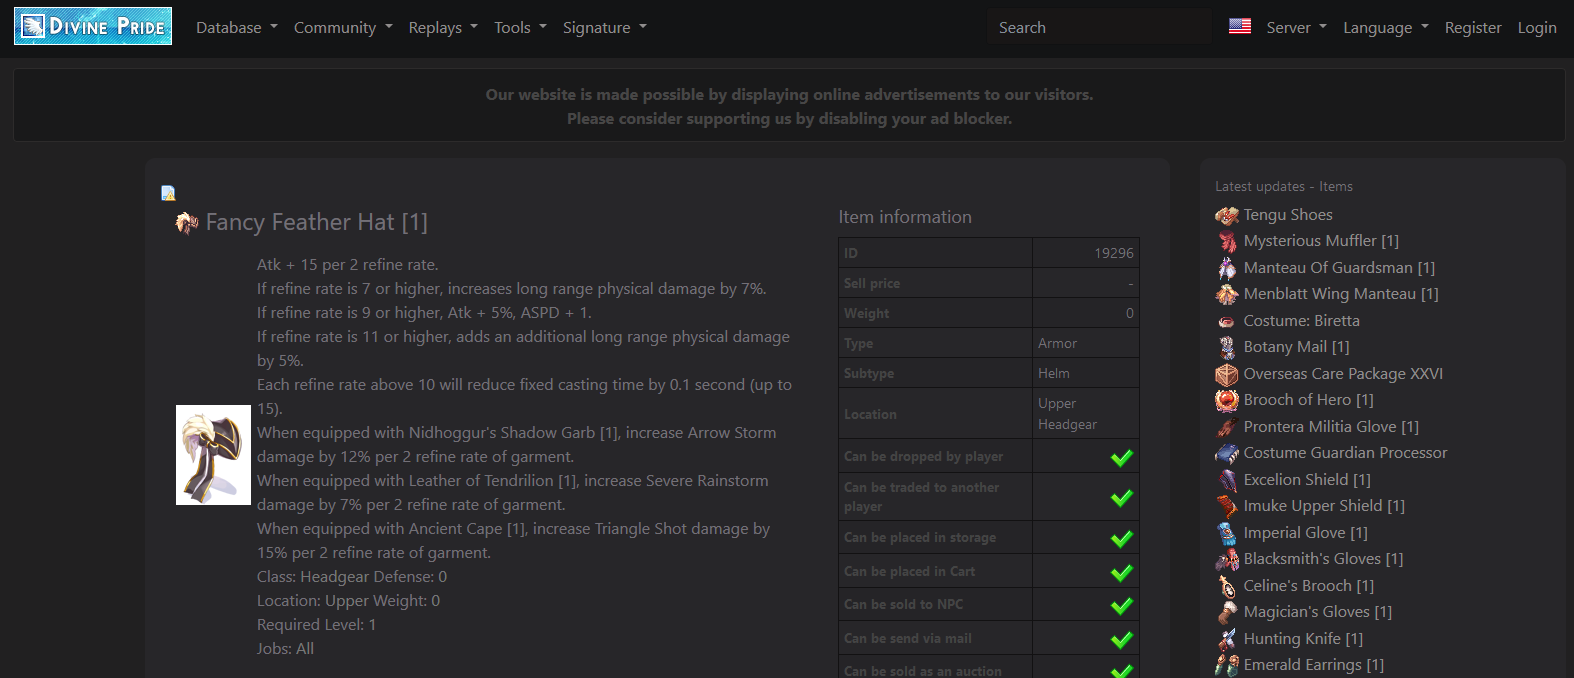
Task: Open the Celine's Brooch [1] link
Action: point(1309,586)
